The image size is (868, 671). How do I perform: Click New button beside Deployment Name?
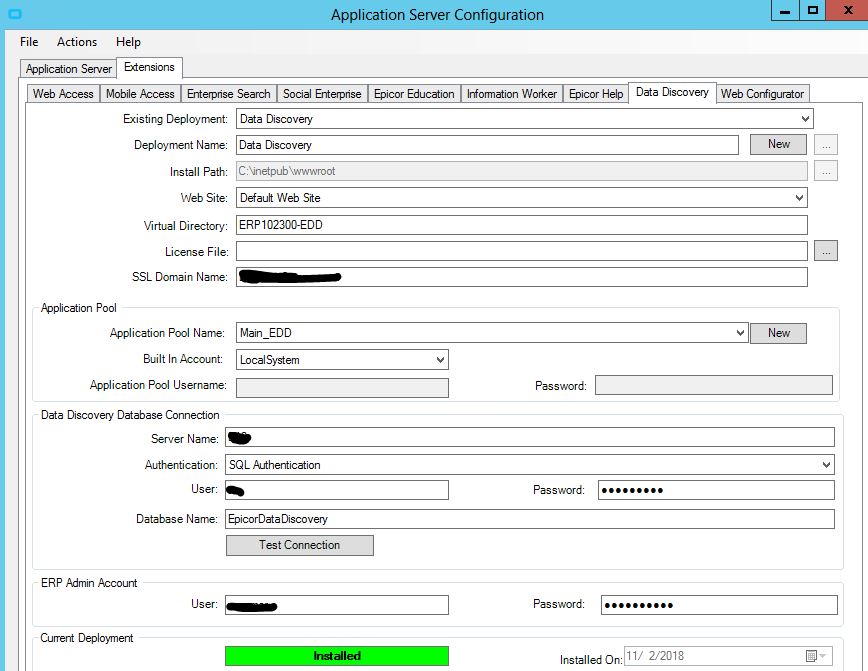tap(778, 144)
